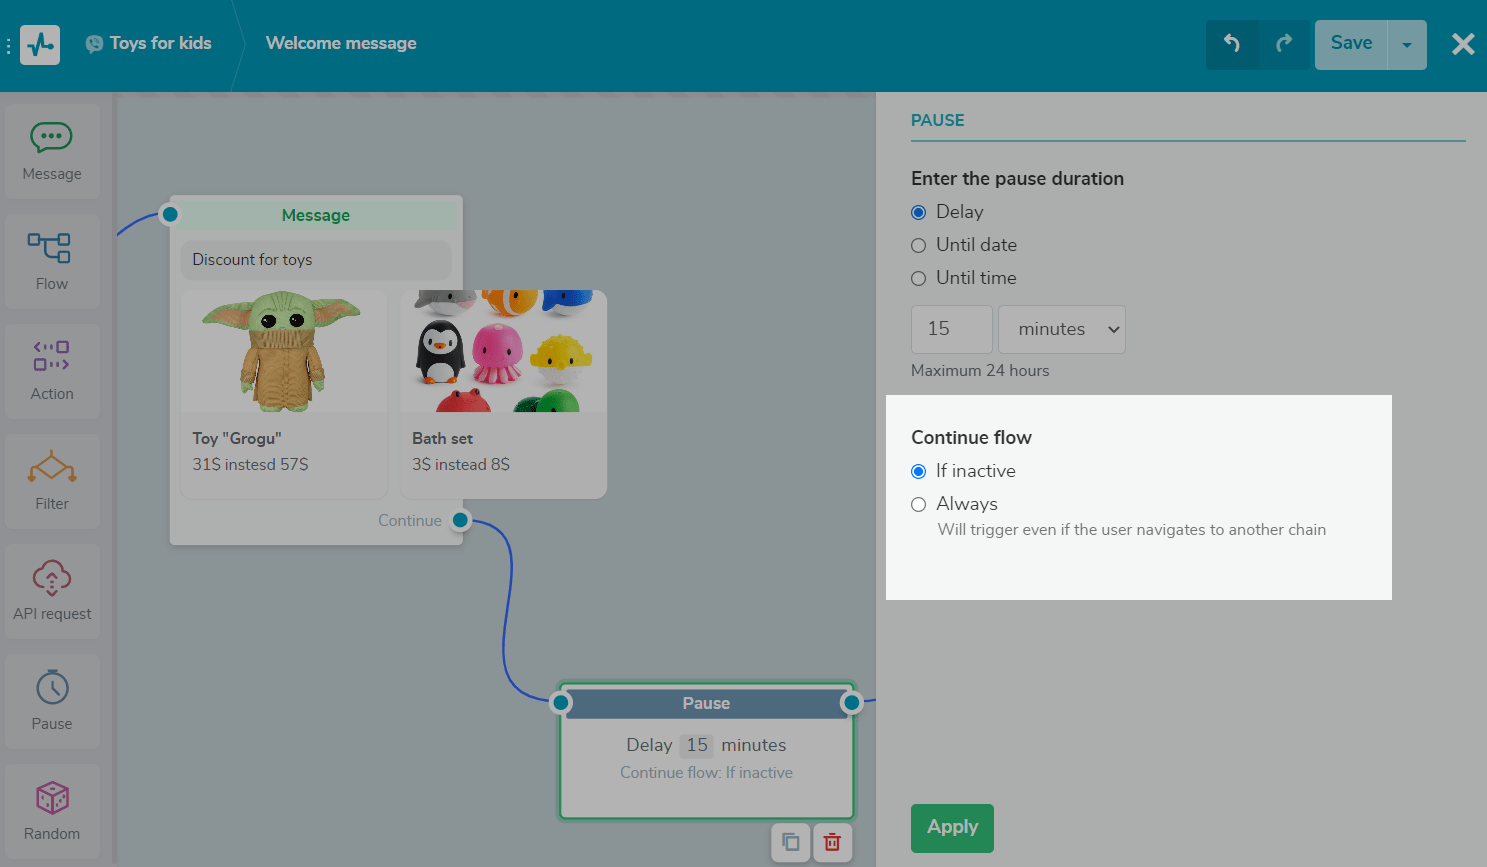Insert an API request block
This screenshot has width=1487, height=867.
point(52,591)
